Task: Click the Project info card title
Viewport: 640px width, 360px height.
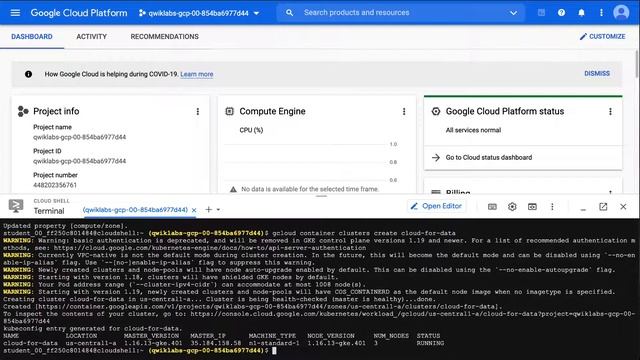Action: pos(56,111)
